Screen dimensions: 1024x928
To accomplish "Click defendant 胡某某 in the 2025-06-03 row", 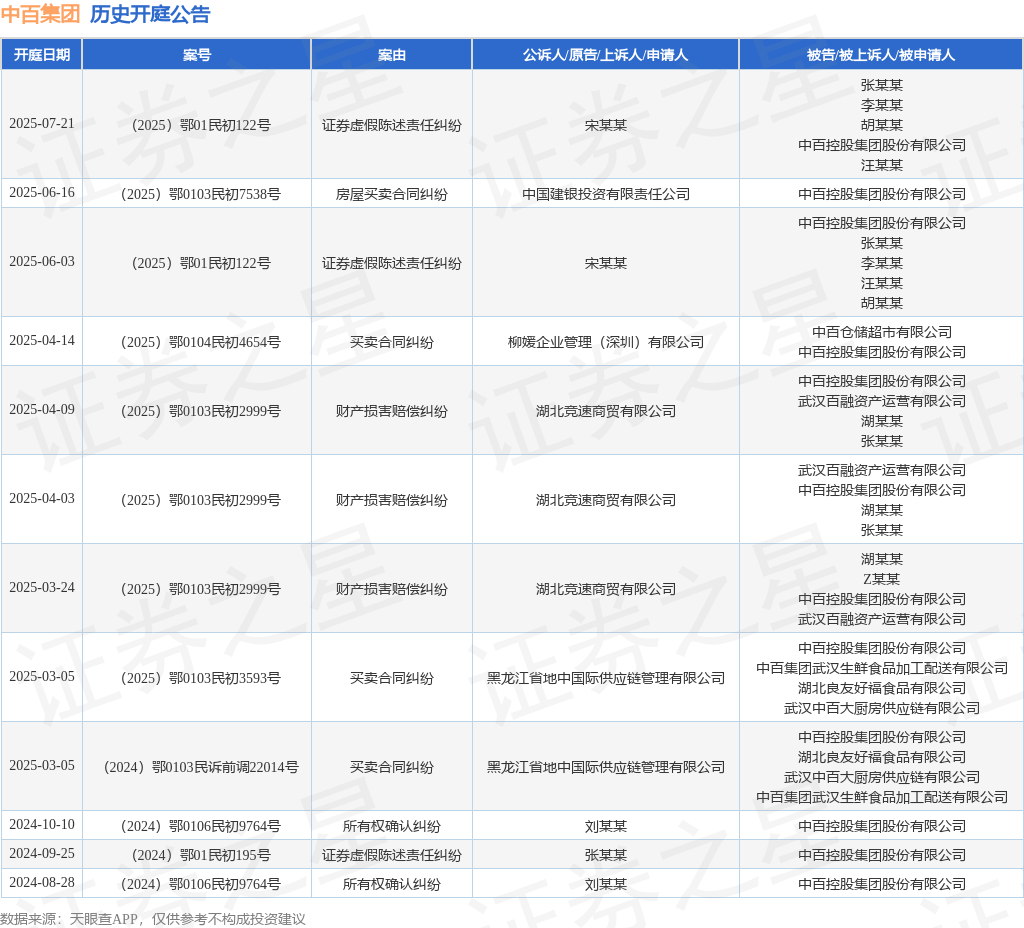I will (x=882, y=303).
